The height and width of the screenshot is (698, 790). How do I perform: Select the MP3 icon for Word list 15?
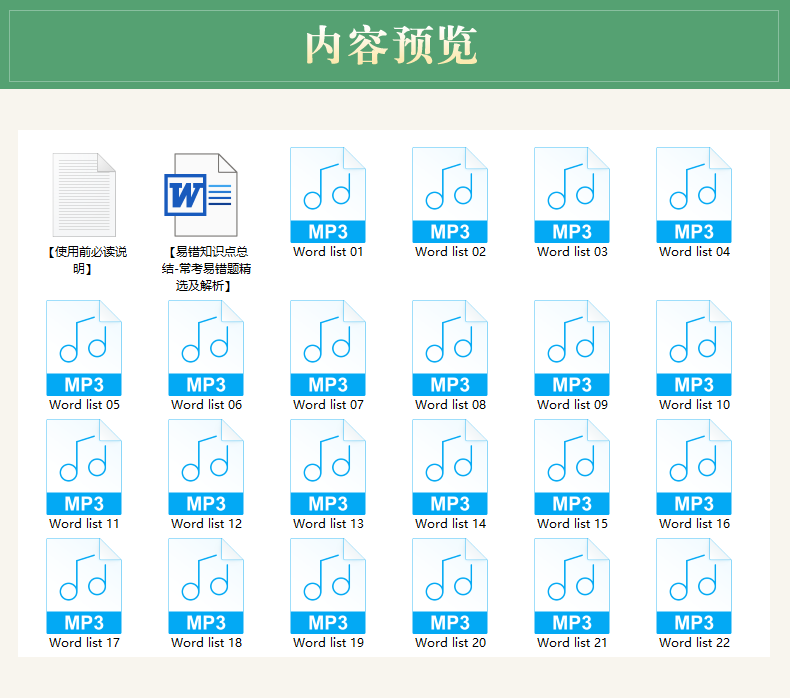click(x=572, y=467)
